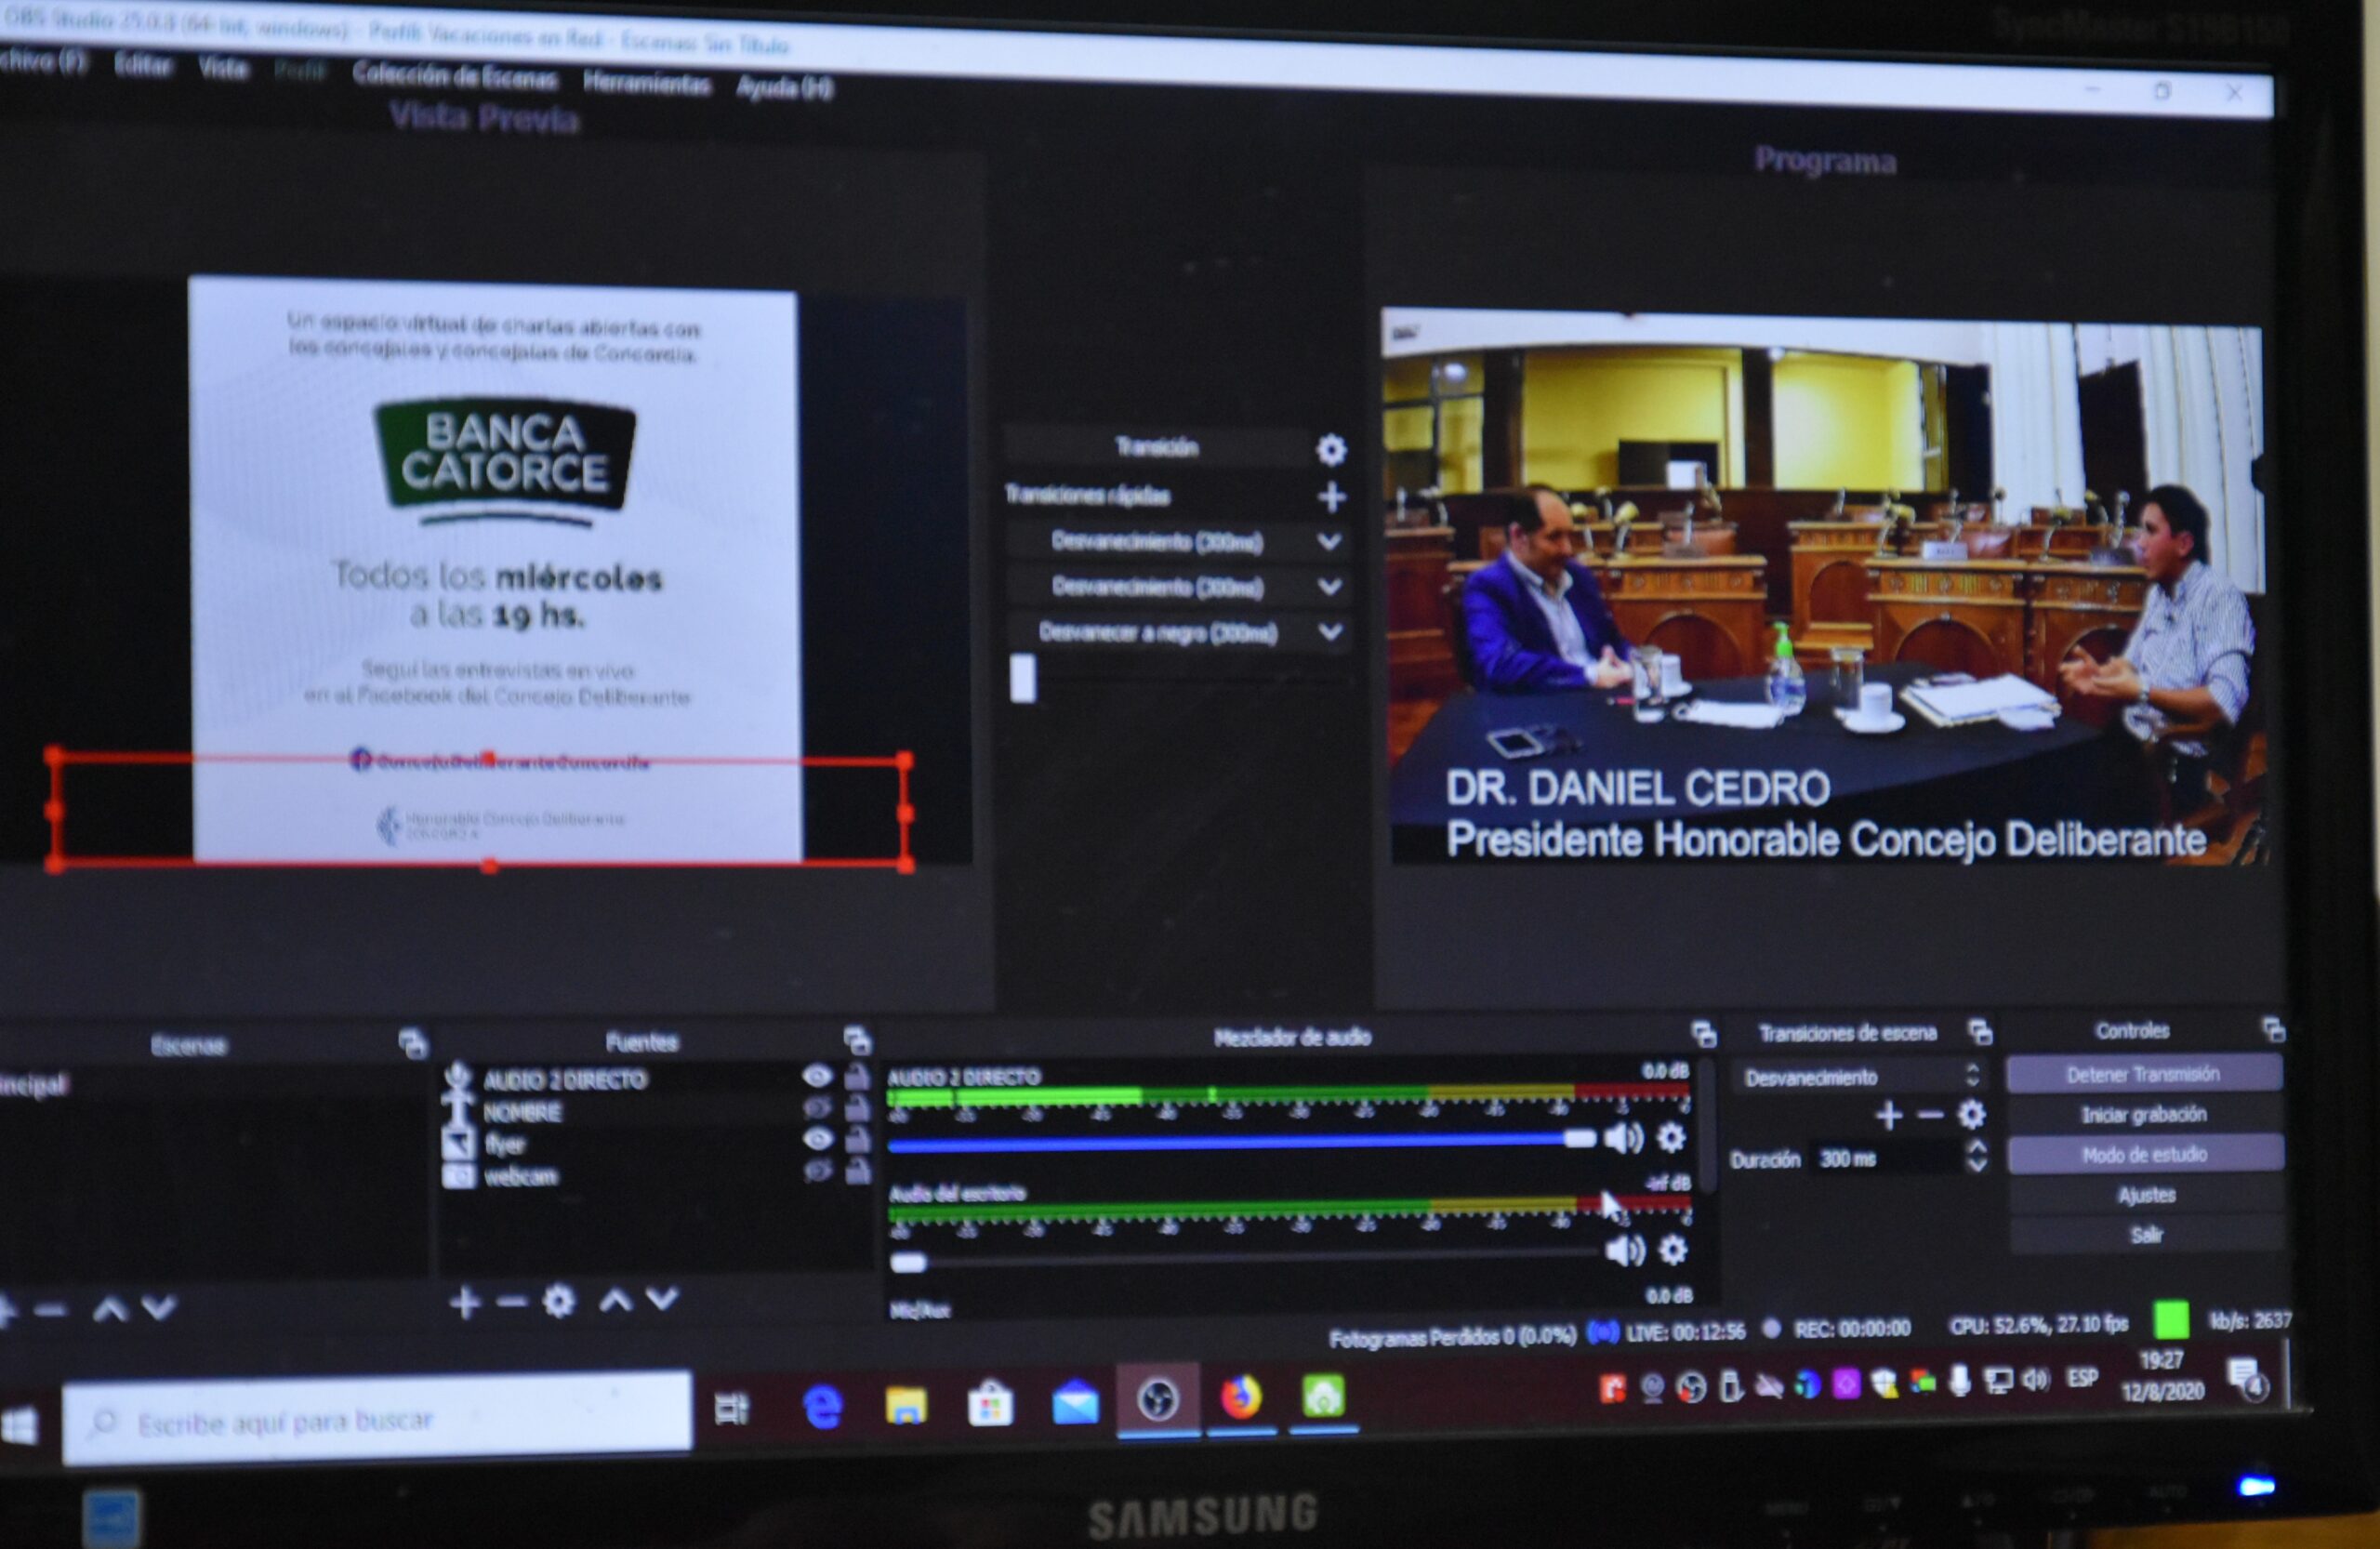Viewport: 2380px width, 1549px height.
Task: Toggle Modo de estudio button
Action: (x=2145, y=1154)
